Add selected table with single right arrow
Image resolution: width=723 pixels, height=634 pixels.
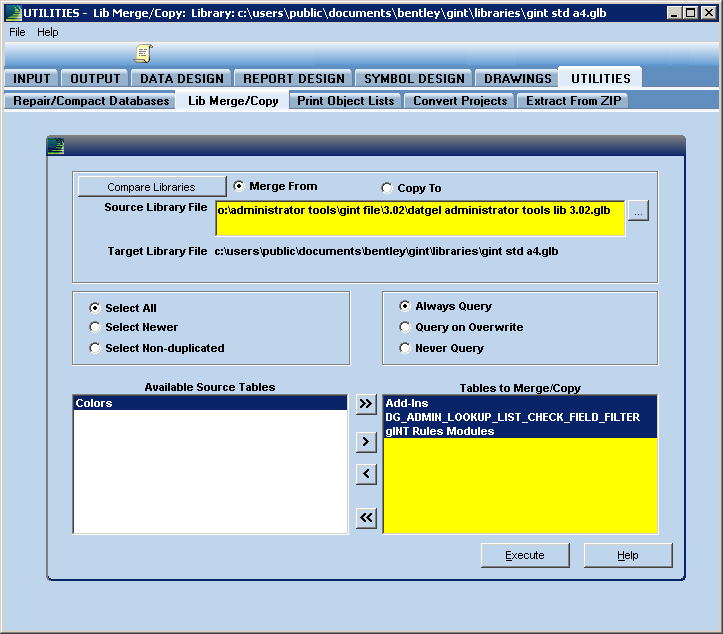click(366, 439)
